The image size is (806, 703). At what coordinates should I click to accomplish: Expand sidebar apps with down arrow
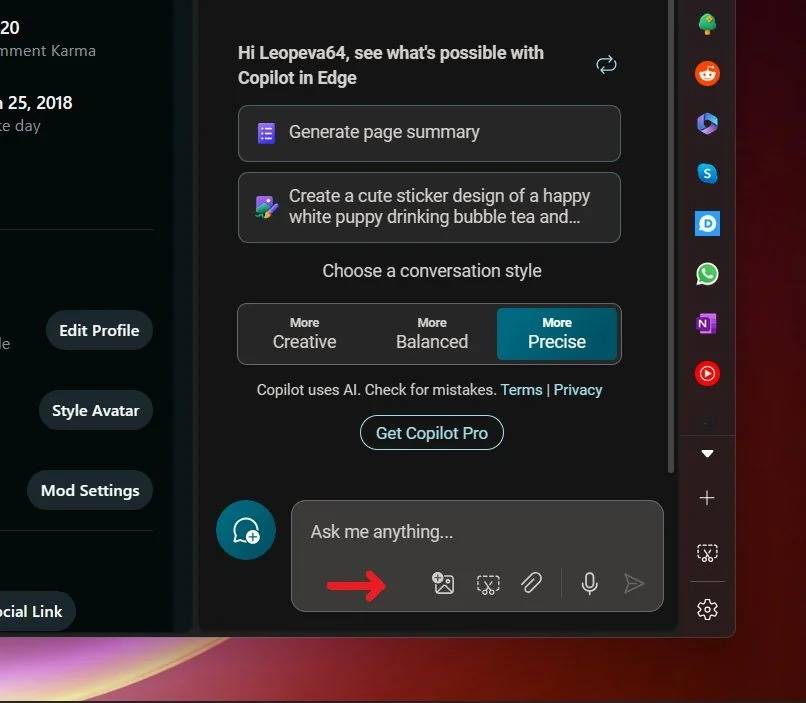click(707, 454)
